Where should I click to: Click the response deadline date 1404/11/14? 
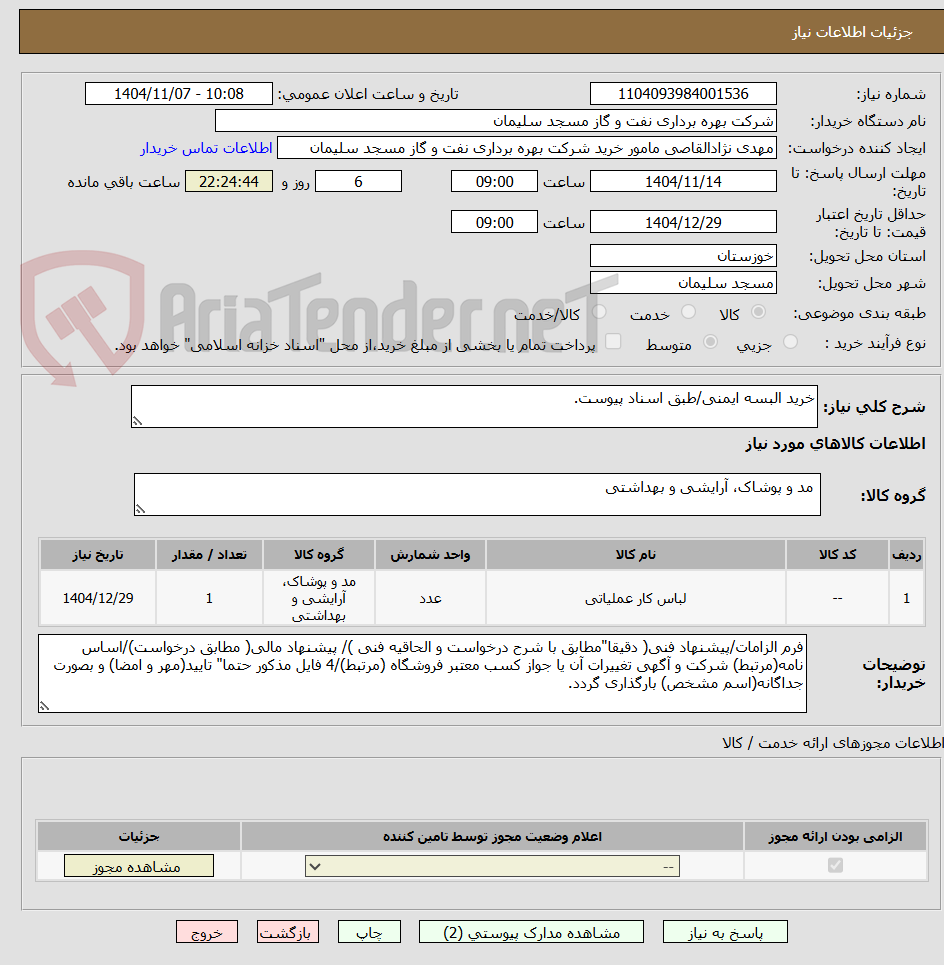click(683, 182)
